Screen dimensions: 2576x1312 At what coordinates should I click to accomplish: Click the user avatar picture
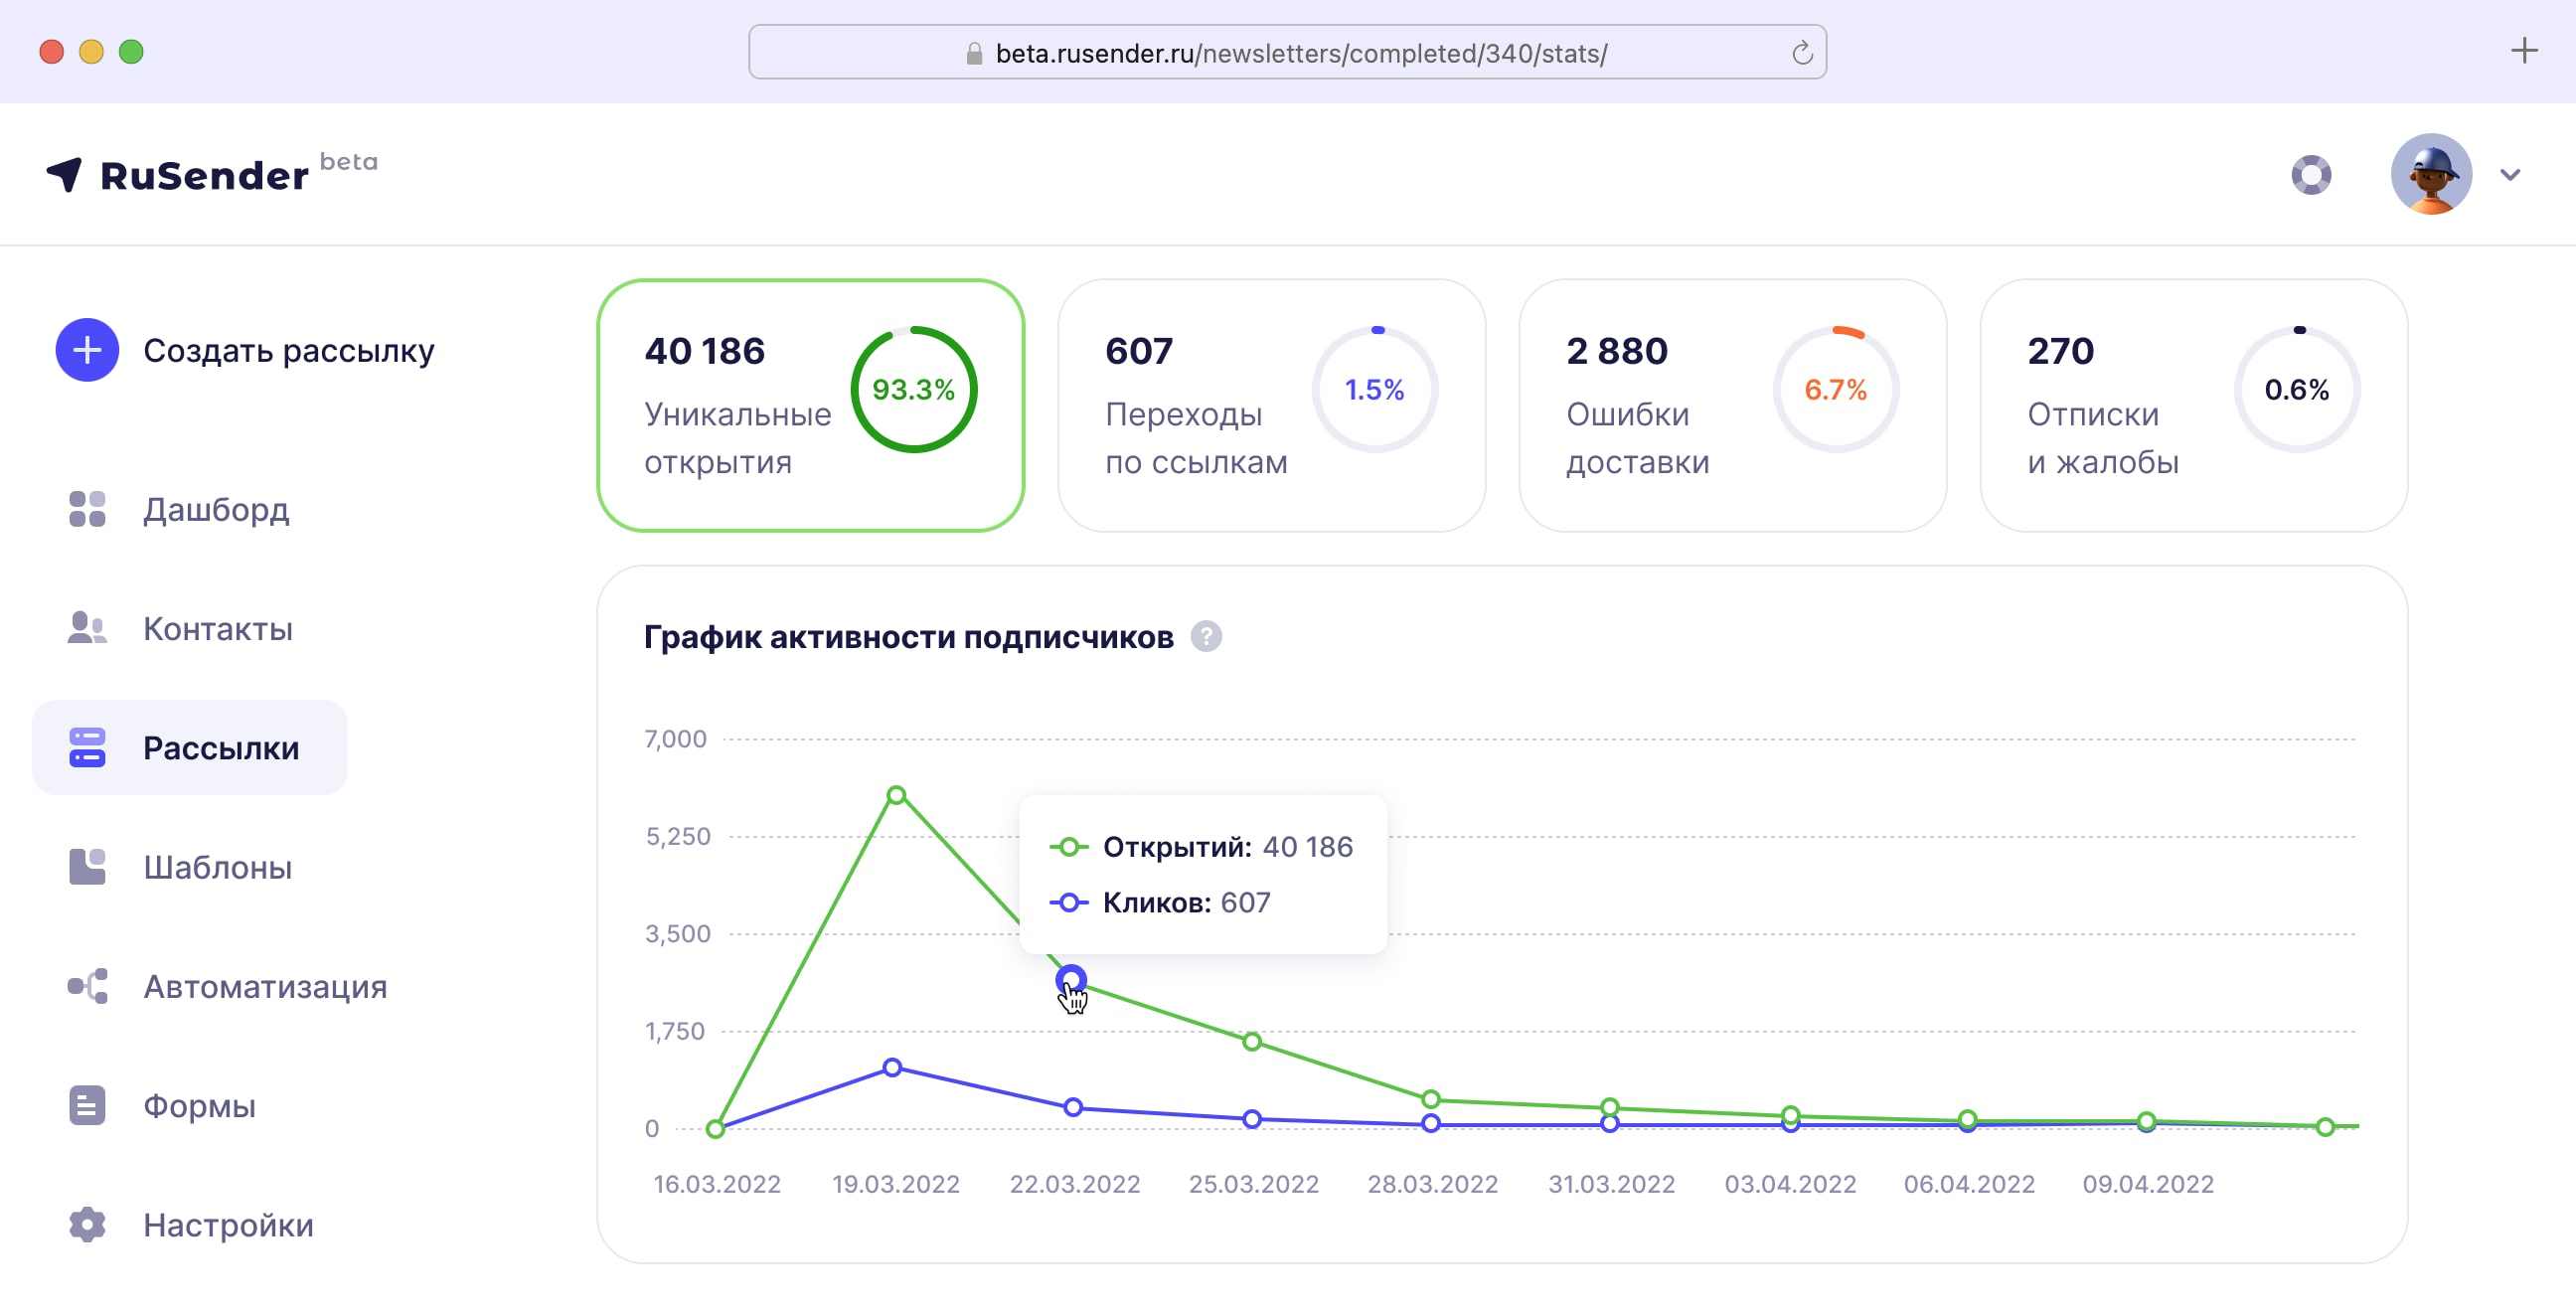(x=2431, y=175)
